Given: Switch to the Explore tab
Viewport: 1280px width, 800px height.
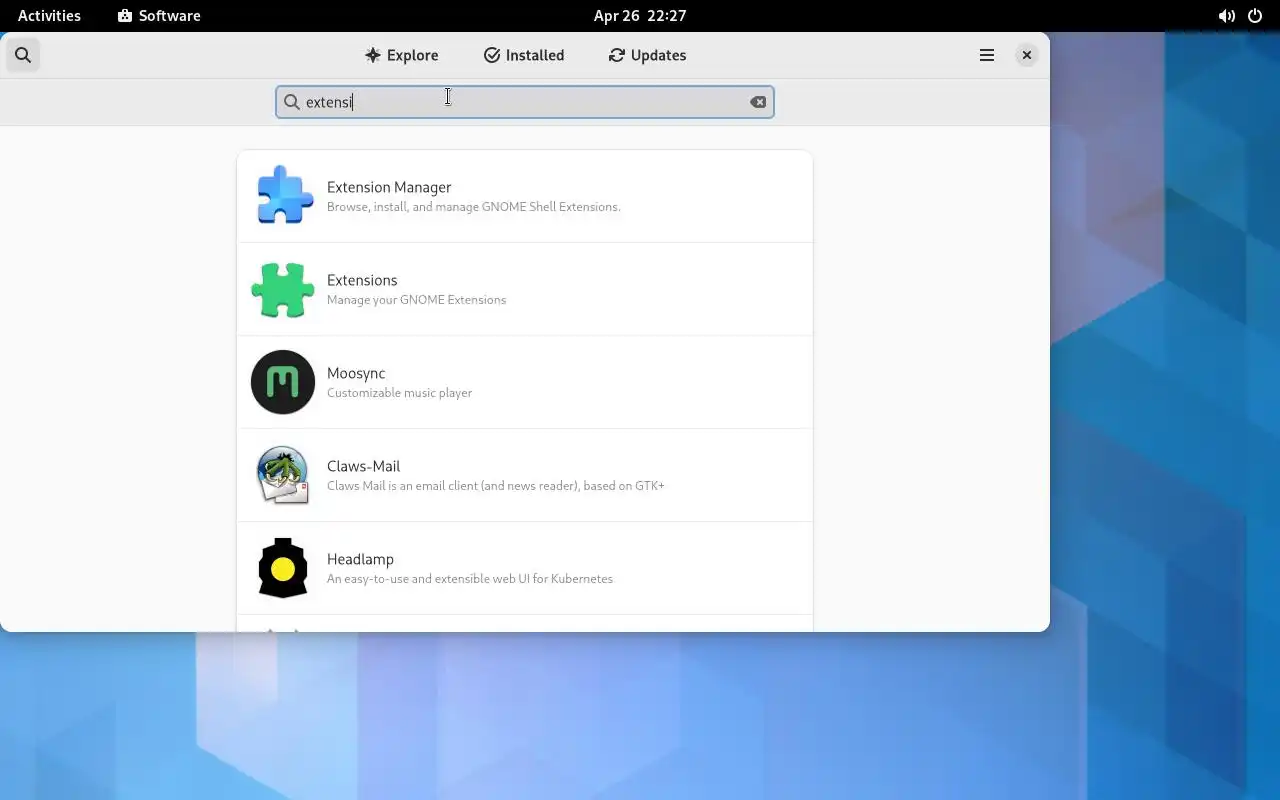Looking at the screenshot, I should click(x=401, y=55).
